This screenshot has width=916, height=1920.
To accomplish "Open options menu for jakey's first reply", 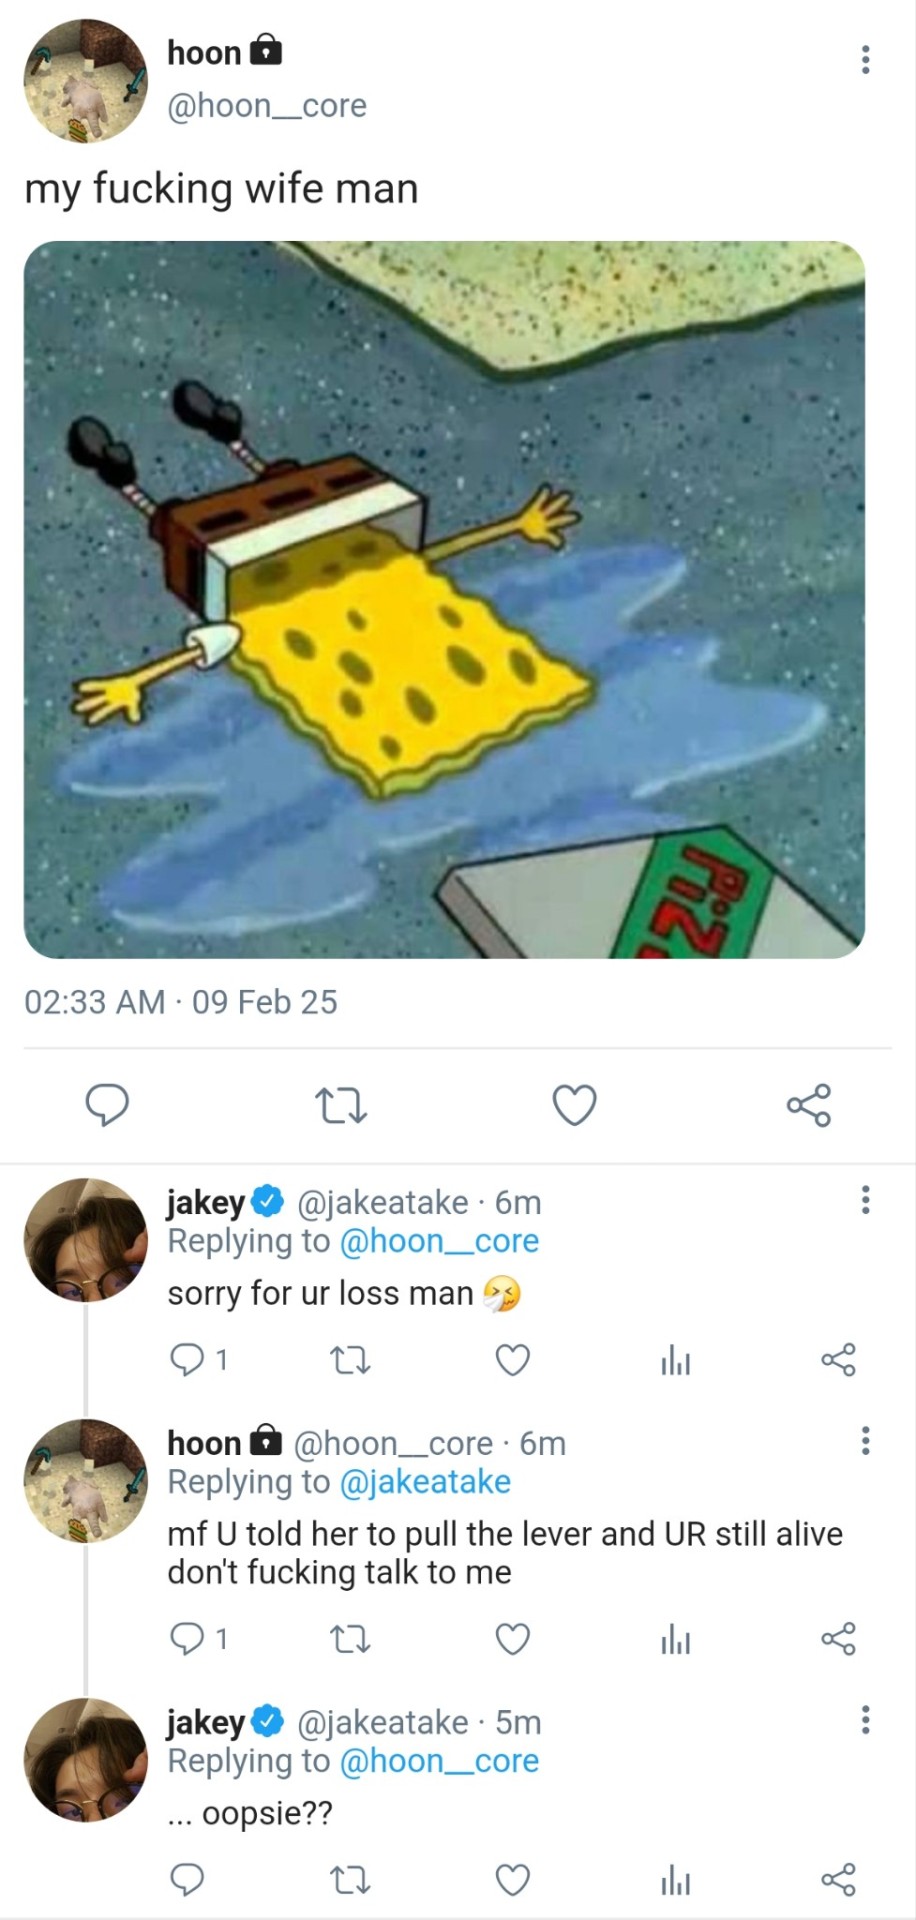I will pyautogui.click(x=865, y=1199).
